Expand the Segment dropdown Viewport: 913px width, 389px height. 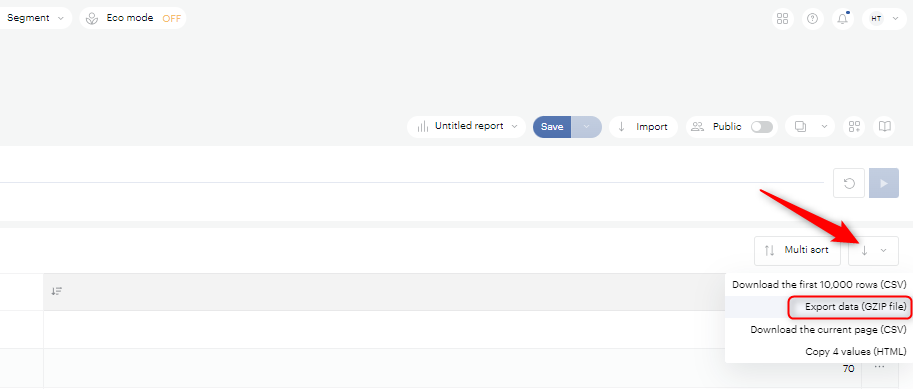click(36, 18)
